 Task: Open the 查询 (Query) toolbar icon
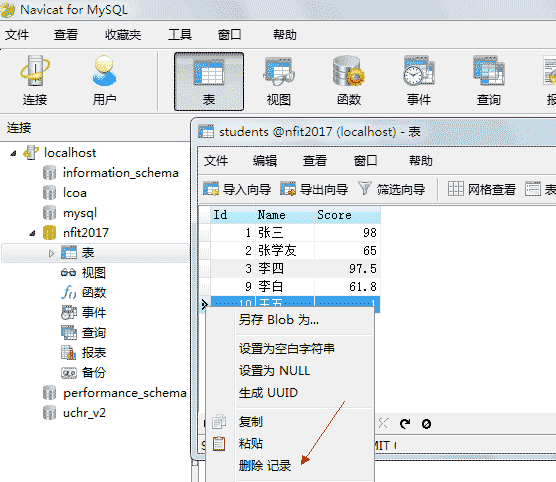click(x=489, y=81)
